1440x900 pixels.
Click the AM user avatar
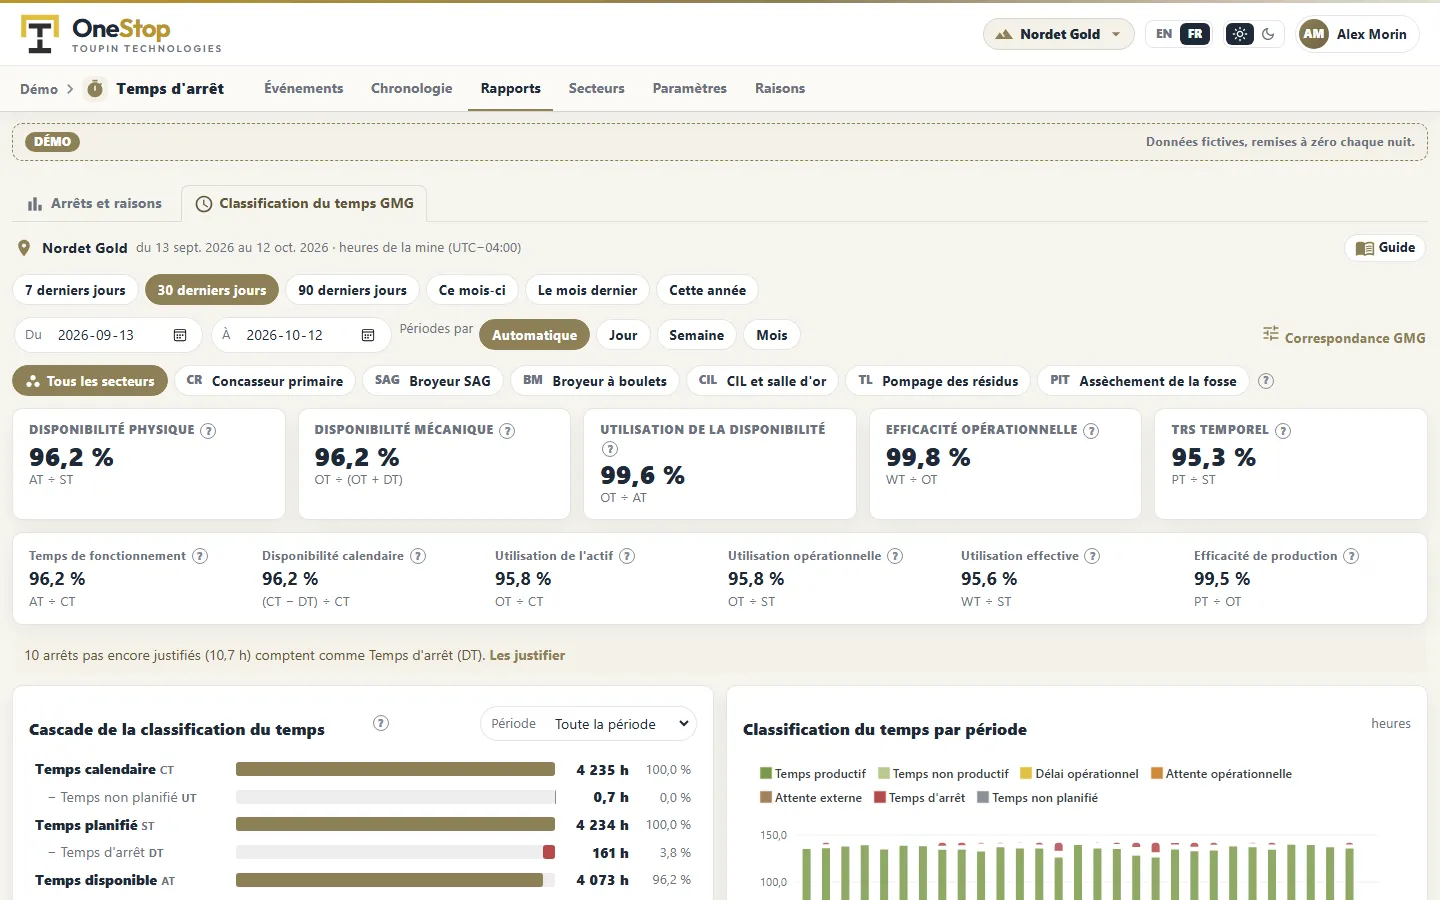[x=1314, y=34]
